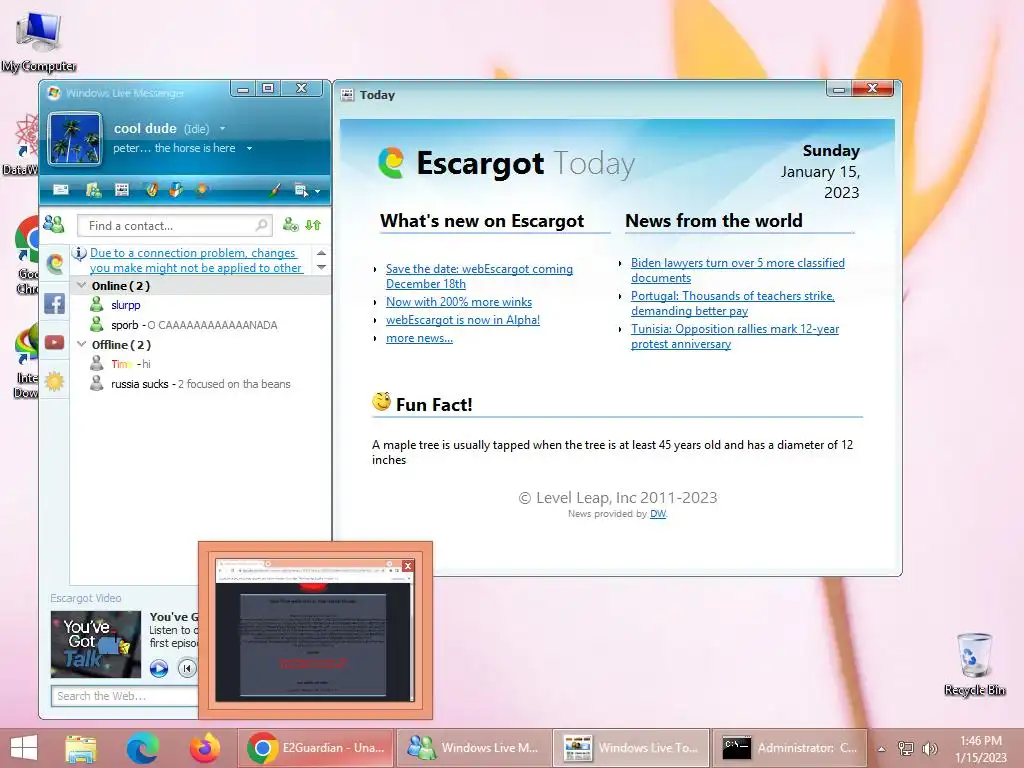
Task: Open the sharing folders icon in Messenger toolbar
Action: [93, 190]
